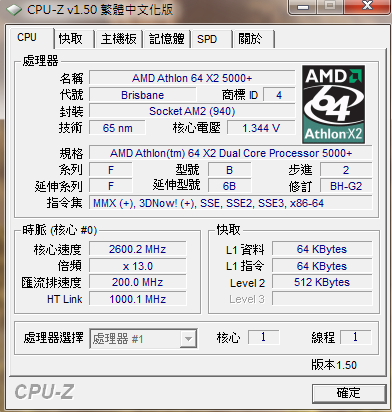The width and height of the screenshot is (392, 412).
Task: Click the specification field Dual Core Processor 5000+
Action: click(x=231, y=153)
